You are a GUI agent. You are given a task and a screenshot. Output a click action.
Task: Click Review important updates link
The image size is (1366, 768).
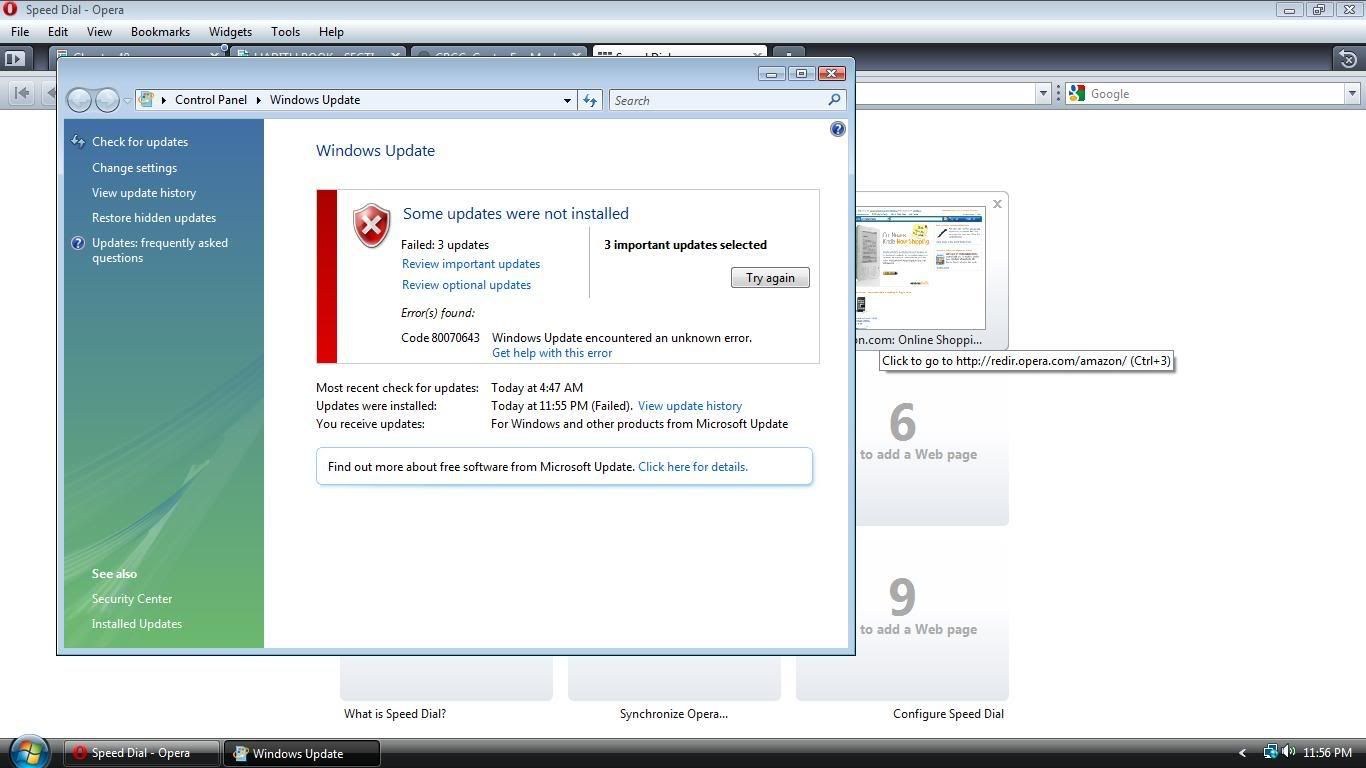click(471, 264)
